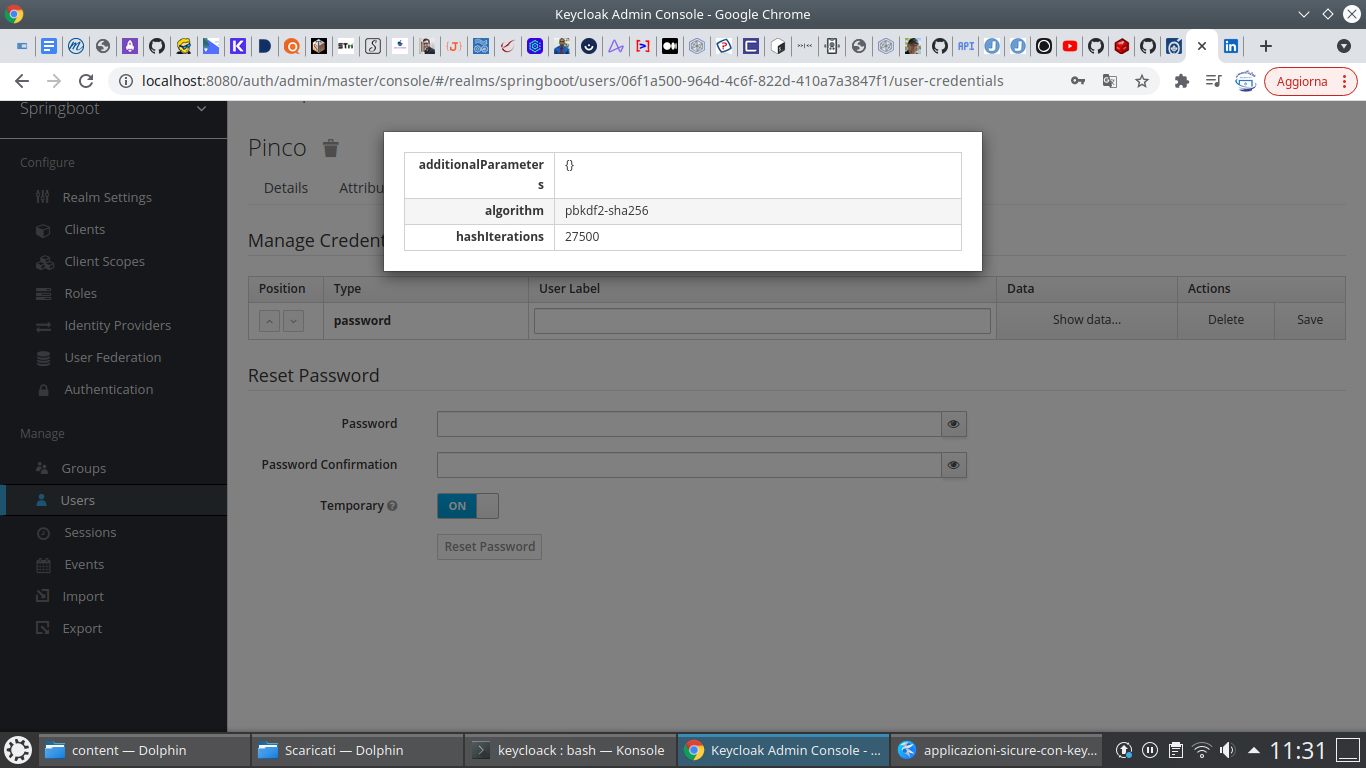
Task: Open media control icon
Action: pyautogui.click(x=1213, y=81)
